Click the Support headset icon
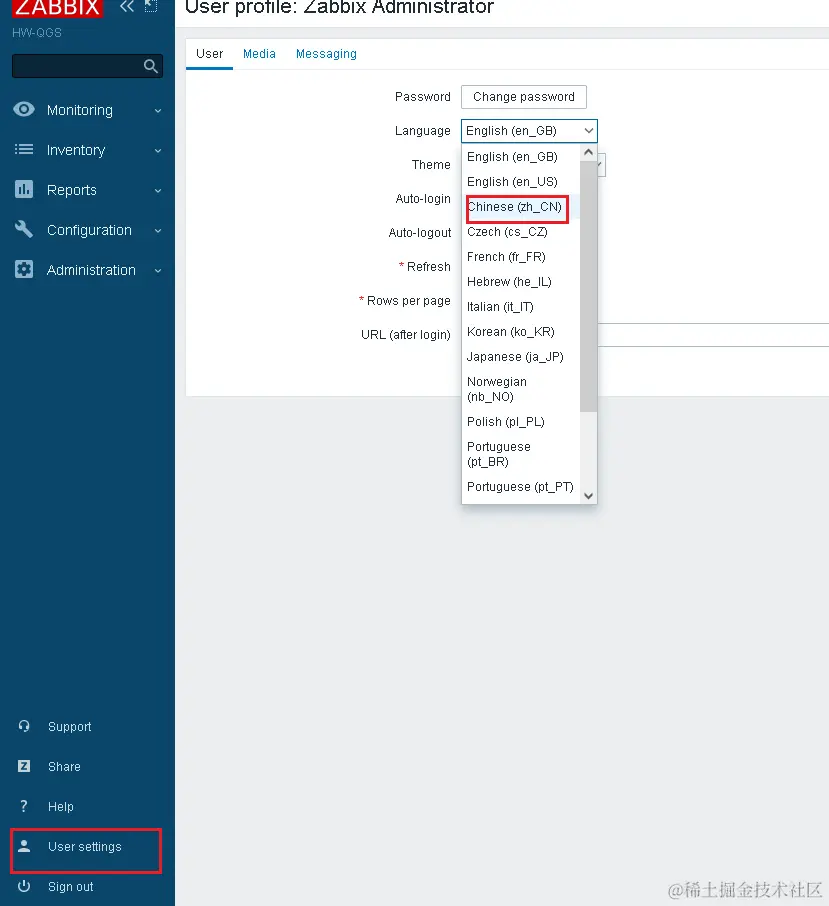The width and height of the screenshot is (829, 906). click(x=24, y=726)
